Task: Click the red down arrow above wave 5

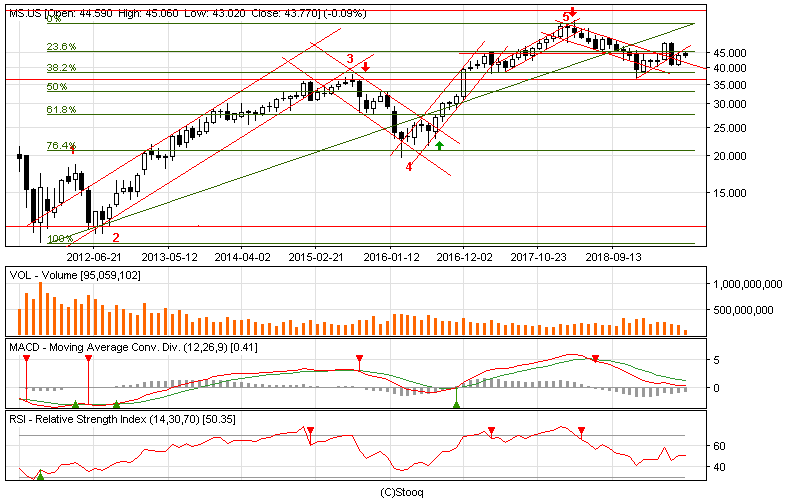Action: point(573,11)
